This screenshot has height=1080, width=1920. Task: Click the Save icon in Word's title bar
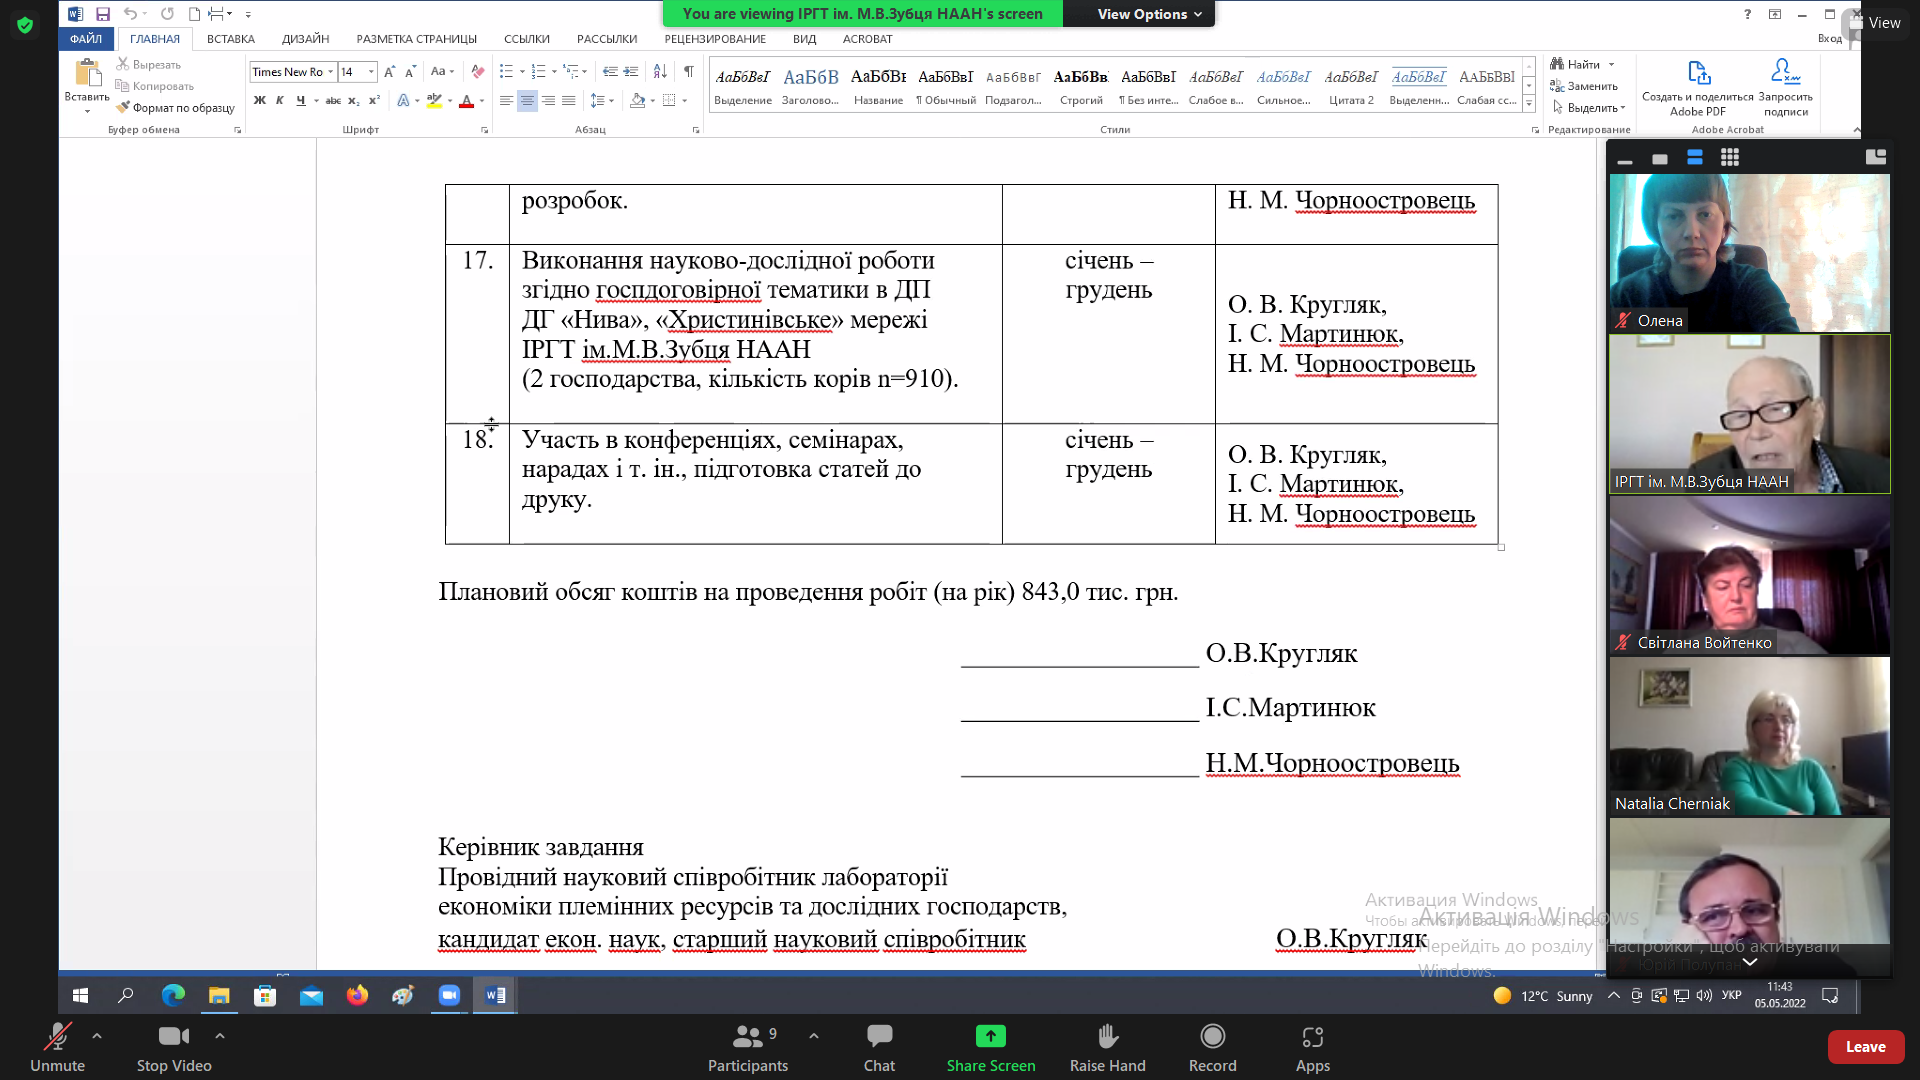click(x=102, y=14)
